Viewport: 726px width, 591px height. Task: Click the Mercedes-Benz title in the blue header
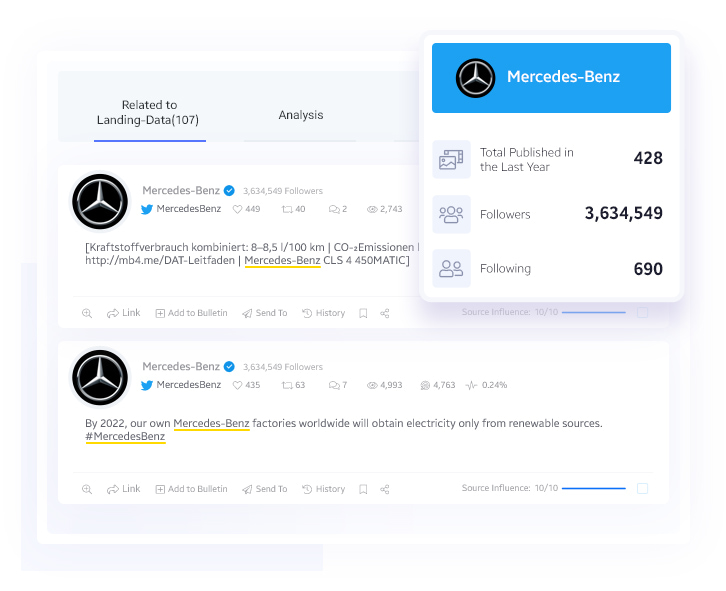563,76
